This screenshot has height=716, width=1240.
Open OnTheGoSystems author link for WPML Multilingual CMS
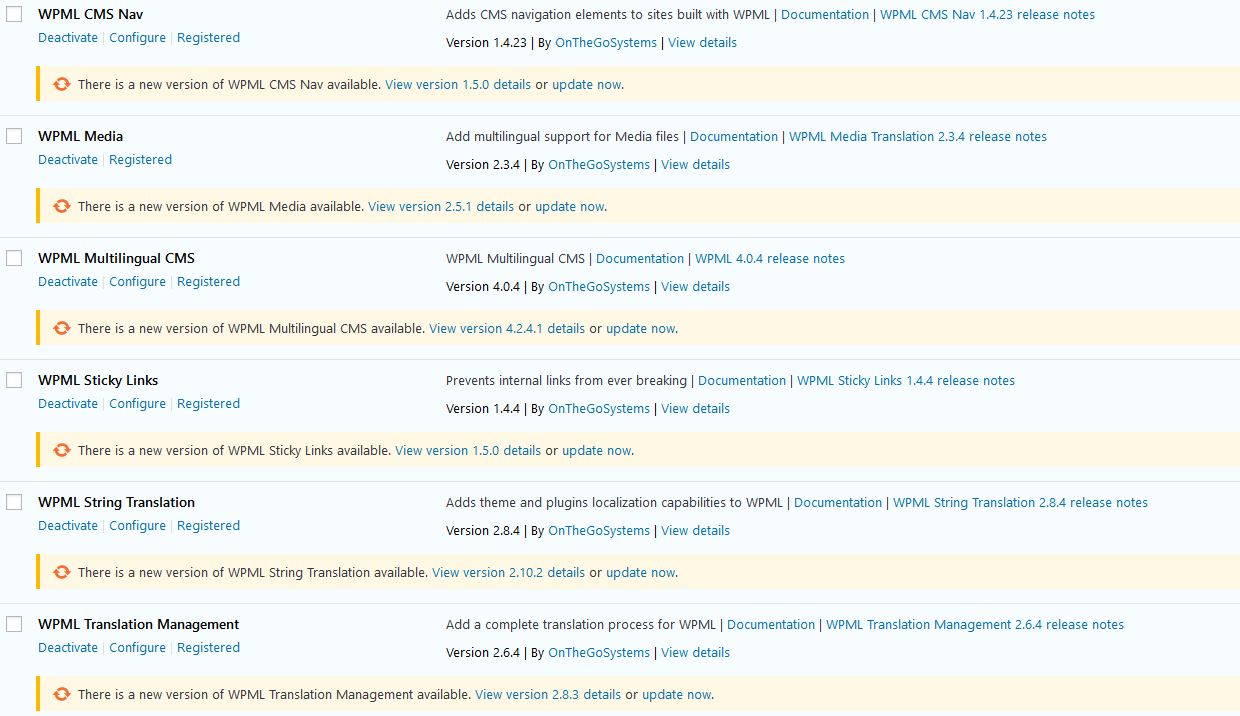[599, 287]
